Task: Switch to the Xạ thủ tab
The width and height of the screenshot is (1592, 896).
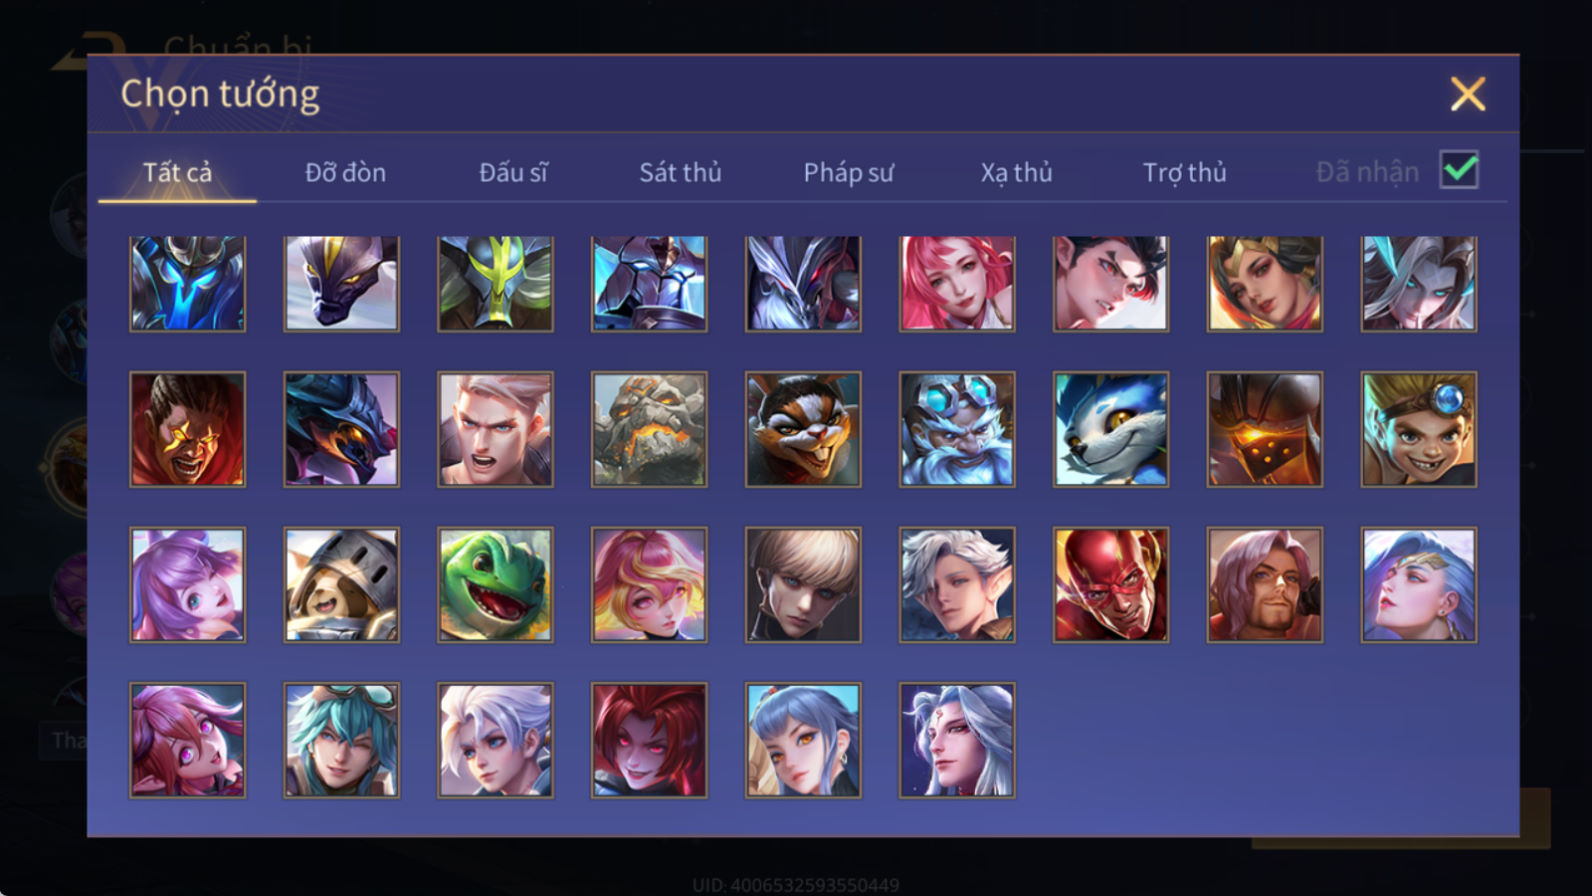Action: pyautogui.click(x=1016, y=173)
